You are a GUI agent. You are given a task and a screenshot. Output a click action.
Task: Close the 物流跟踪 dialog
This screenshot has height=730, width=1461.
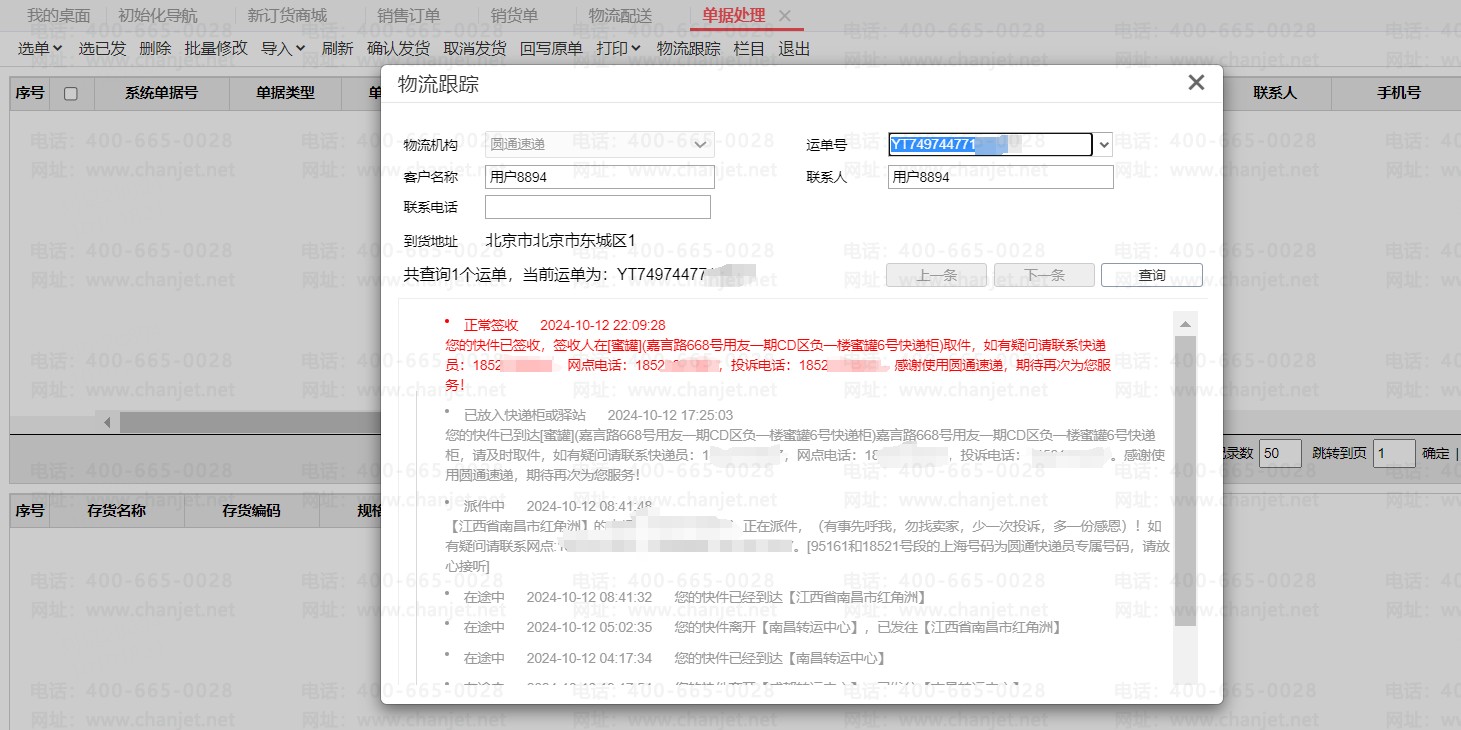(1195, 83)
